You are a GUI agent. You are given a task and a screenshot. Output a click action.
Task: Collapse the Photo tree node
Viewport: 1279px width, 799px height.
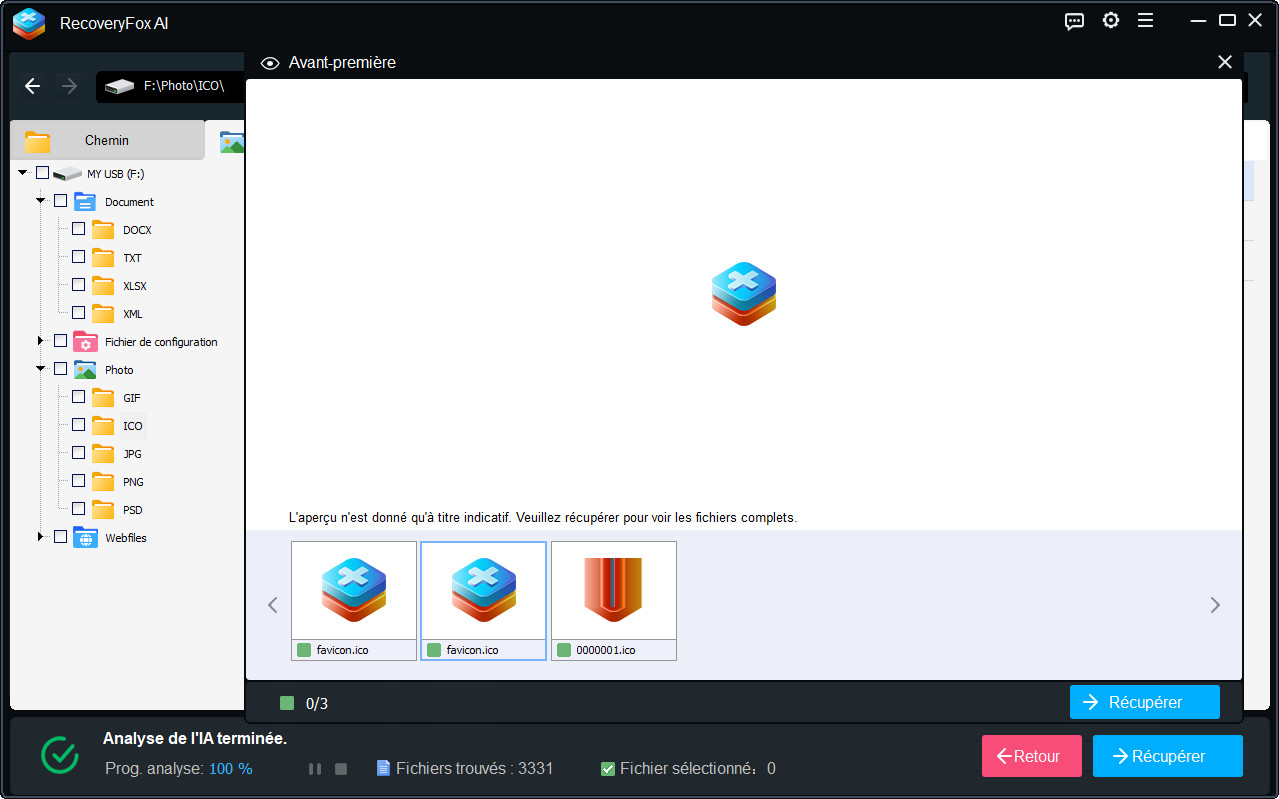pyautogui.click(x=41, y=369)
